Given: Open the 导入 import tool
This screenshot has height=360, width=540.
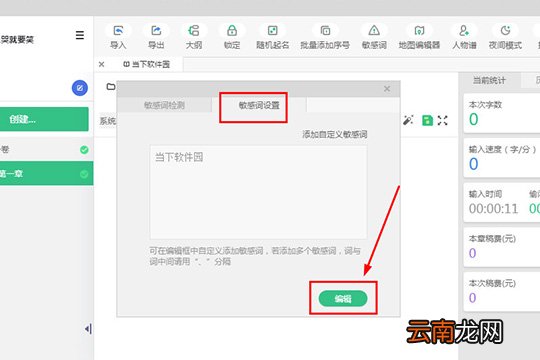Looking at the screenshot, I should 118,37.
